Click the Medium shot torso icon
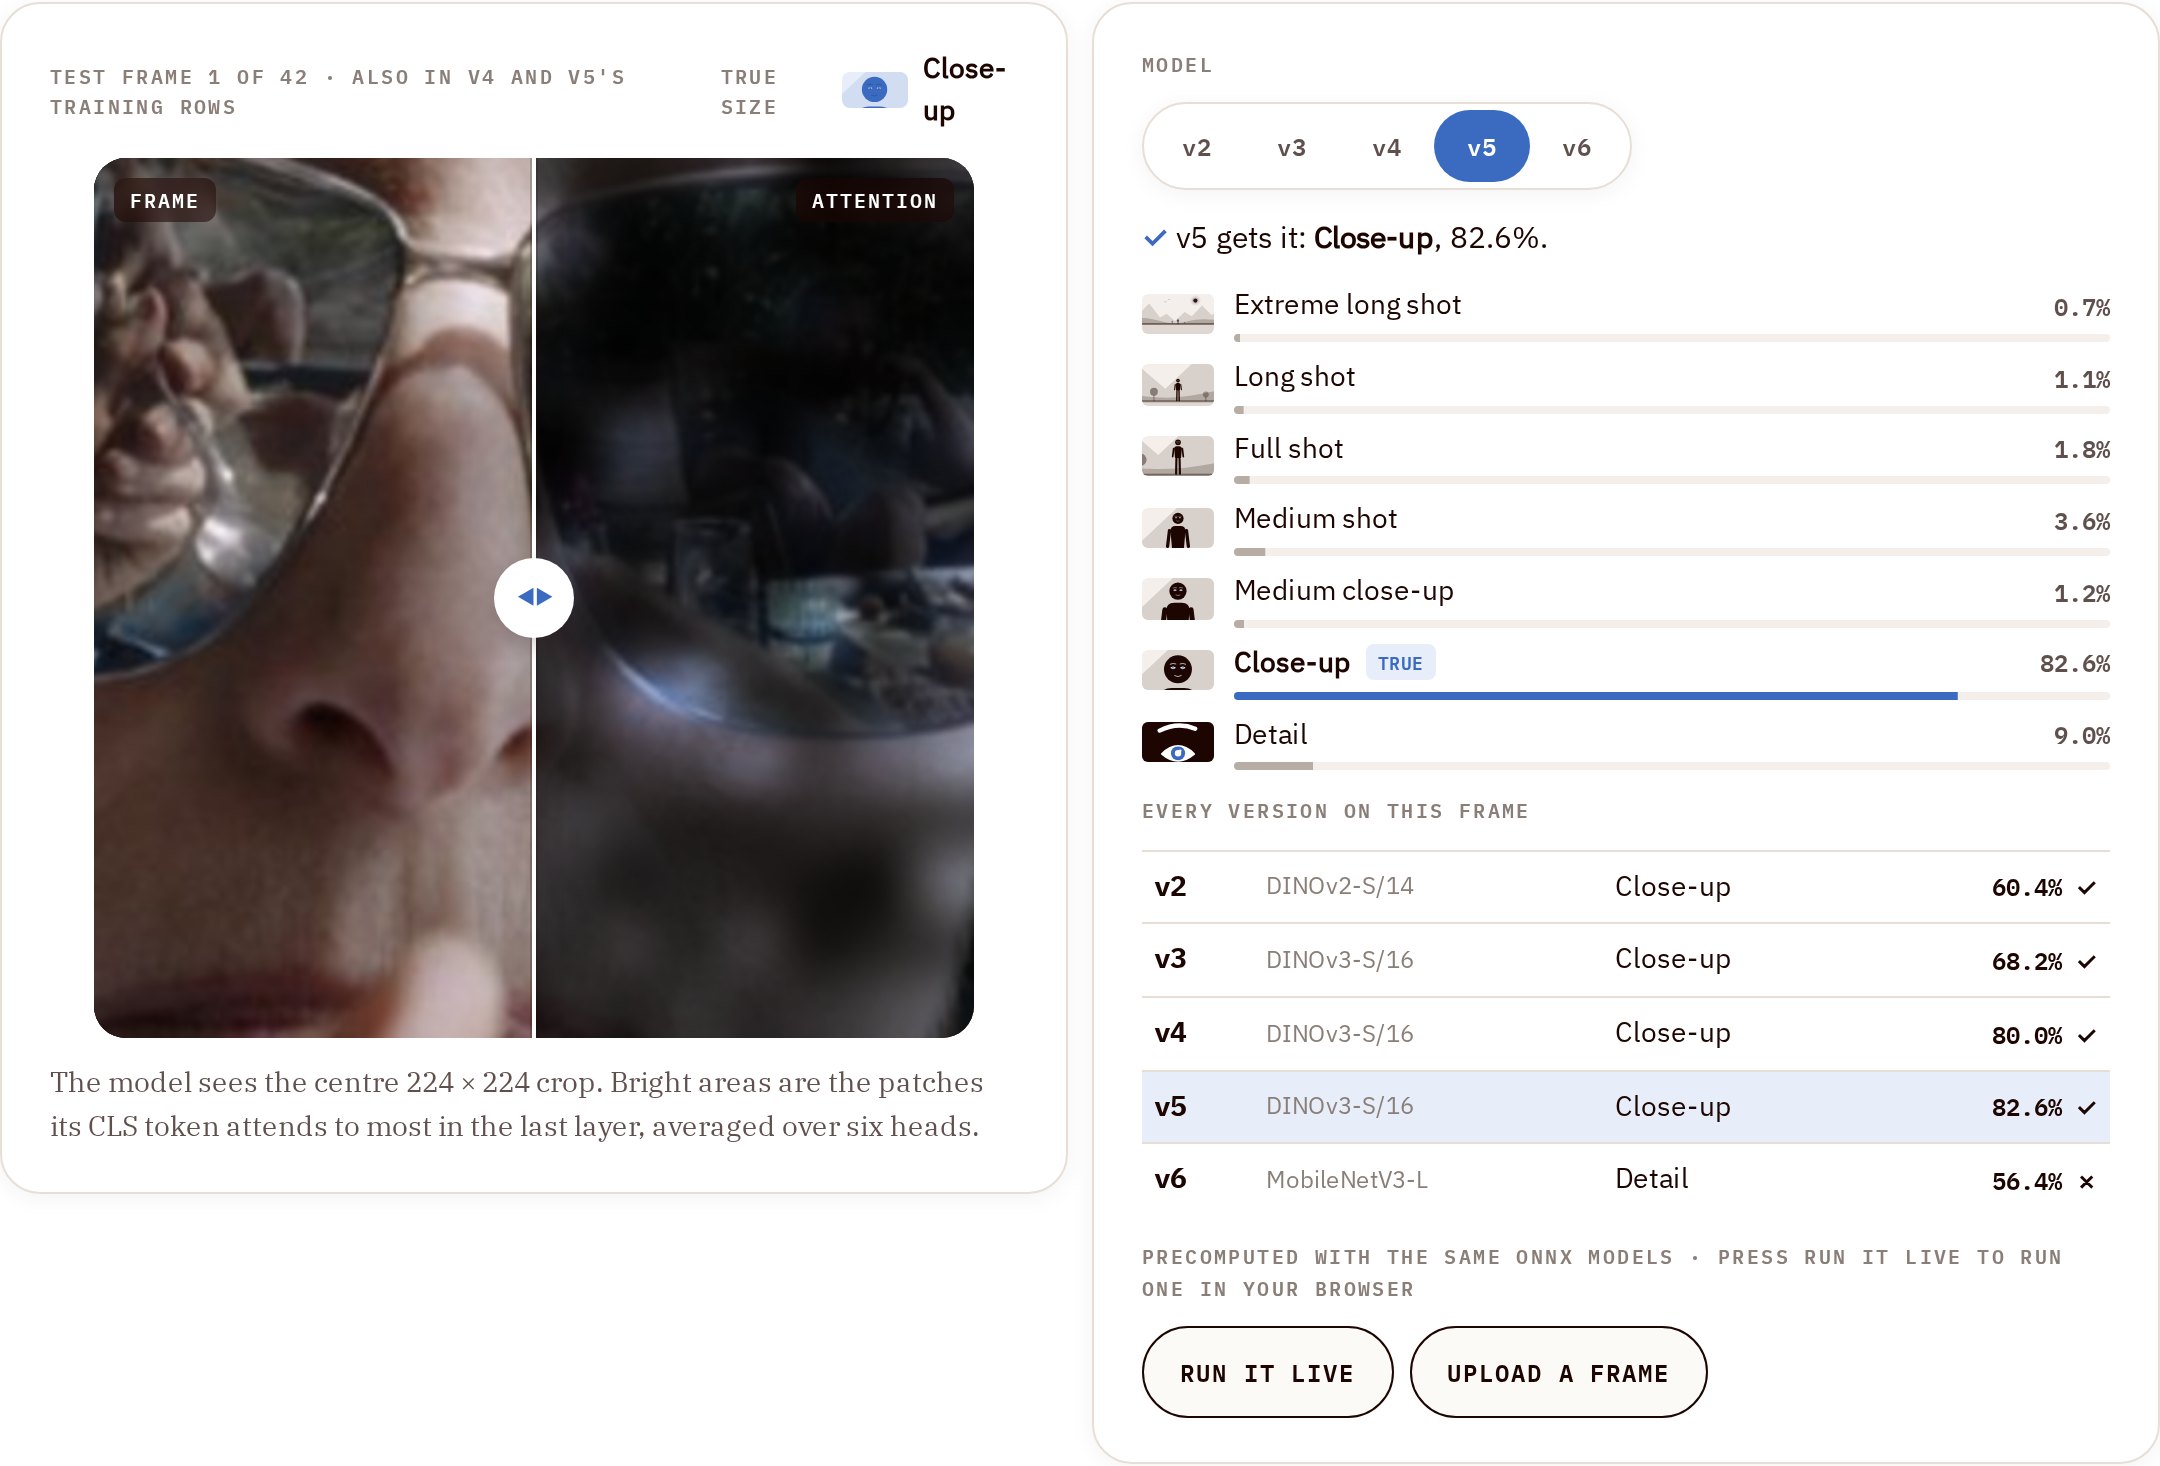The width and height of the screenshot is (2160, 1466). tap(1177, 528)
